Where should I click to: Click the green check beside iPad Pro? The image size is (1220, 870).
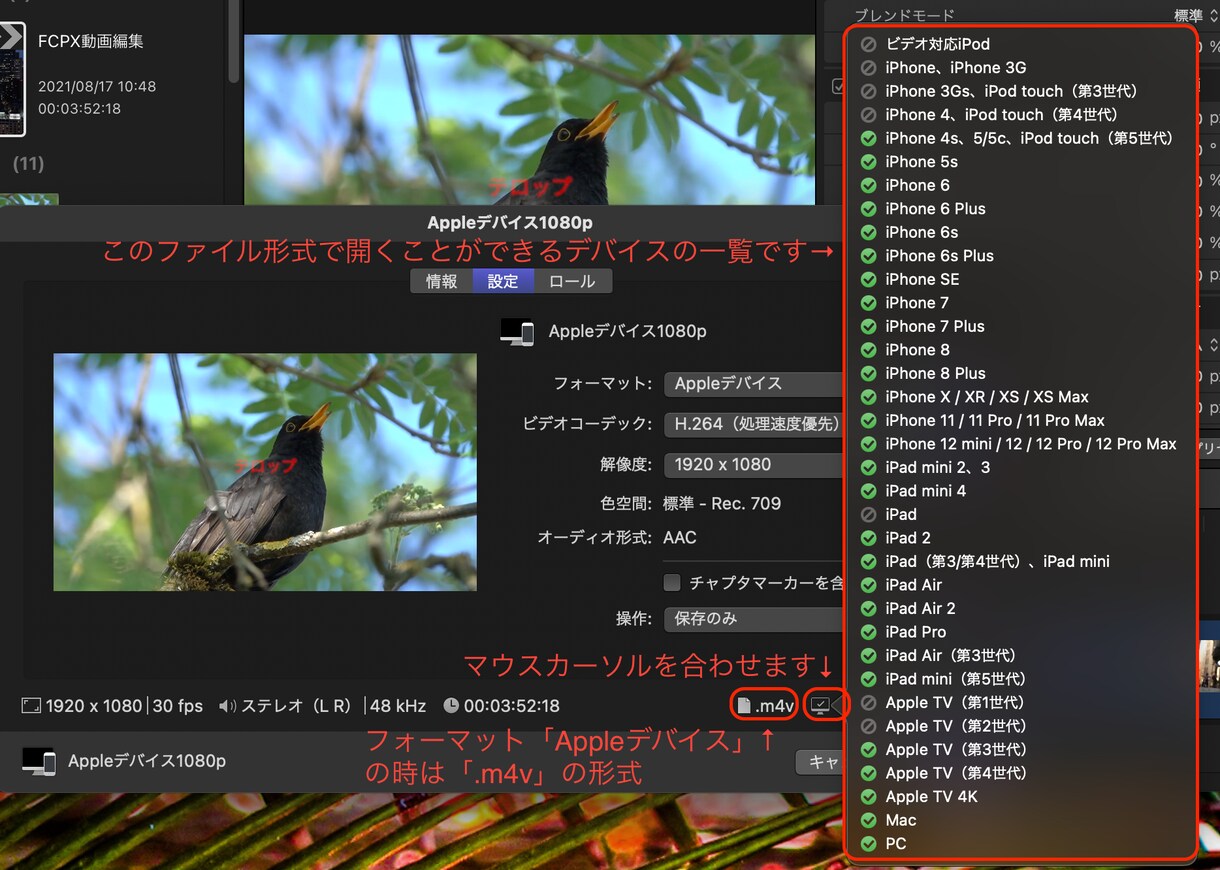[868, 632]
